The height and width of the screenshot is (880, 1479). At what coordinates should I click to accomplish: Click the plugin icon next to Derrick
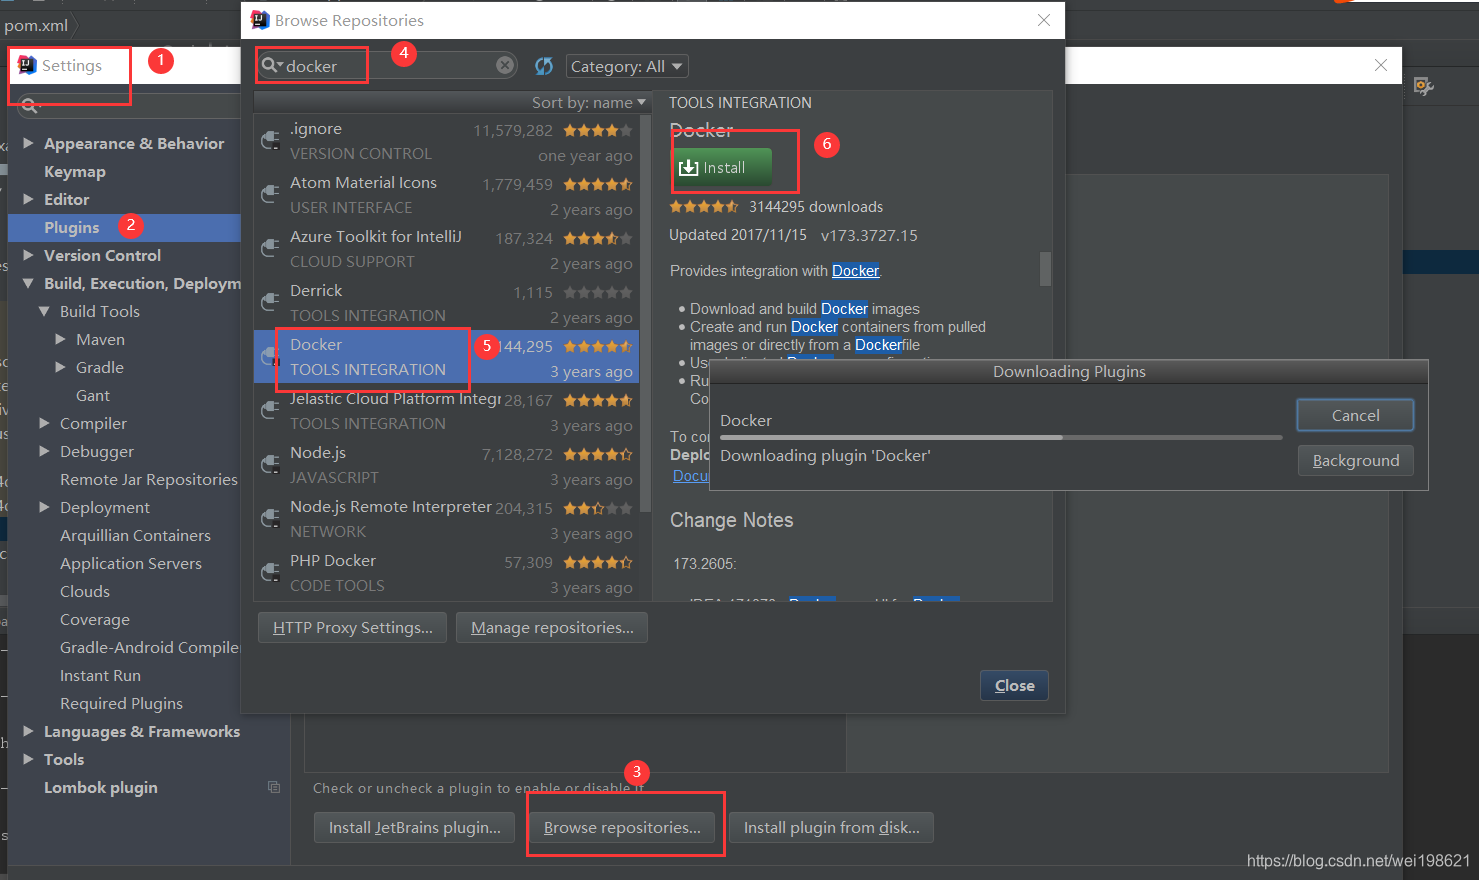point(270,303)
